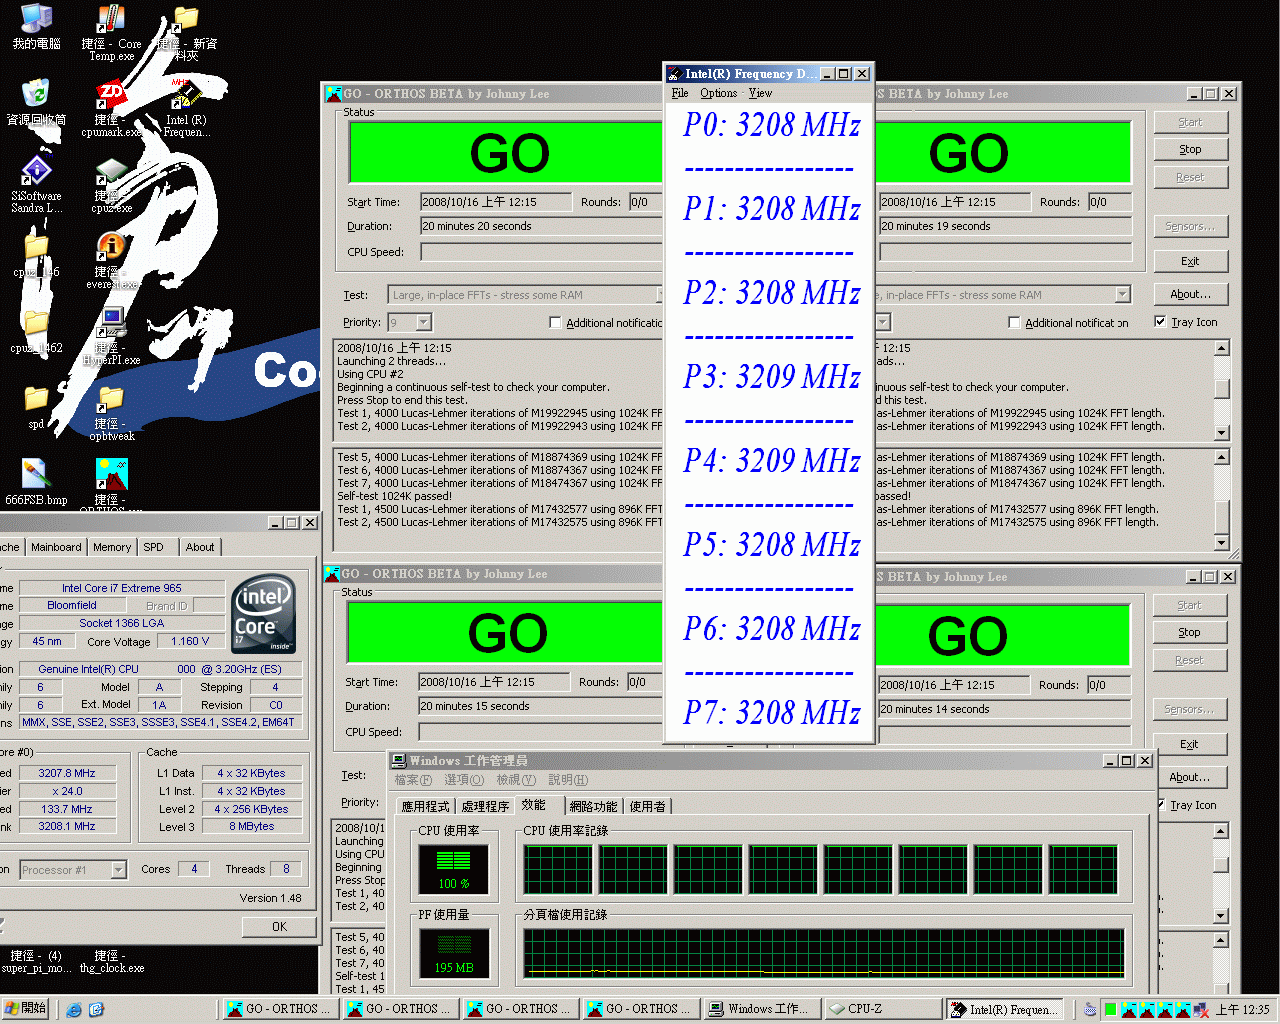Click the Duration field showing 20 minutes 20 seconds
The width and height of the screenshot is (1280, 1024).
click(x=541, y=226)
